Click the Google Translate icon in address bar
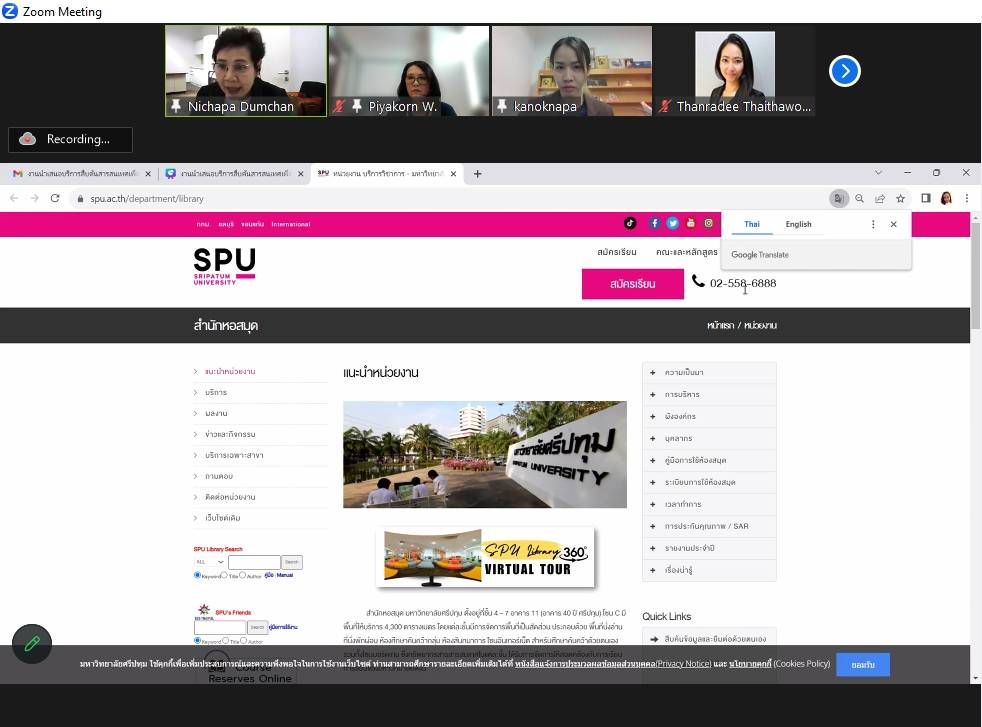982x727 pixels. 838,198
